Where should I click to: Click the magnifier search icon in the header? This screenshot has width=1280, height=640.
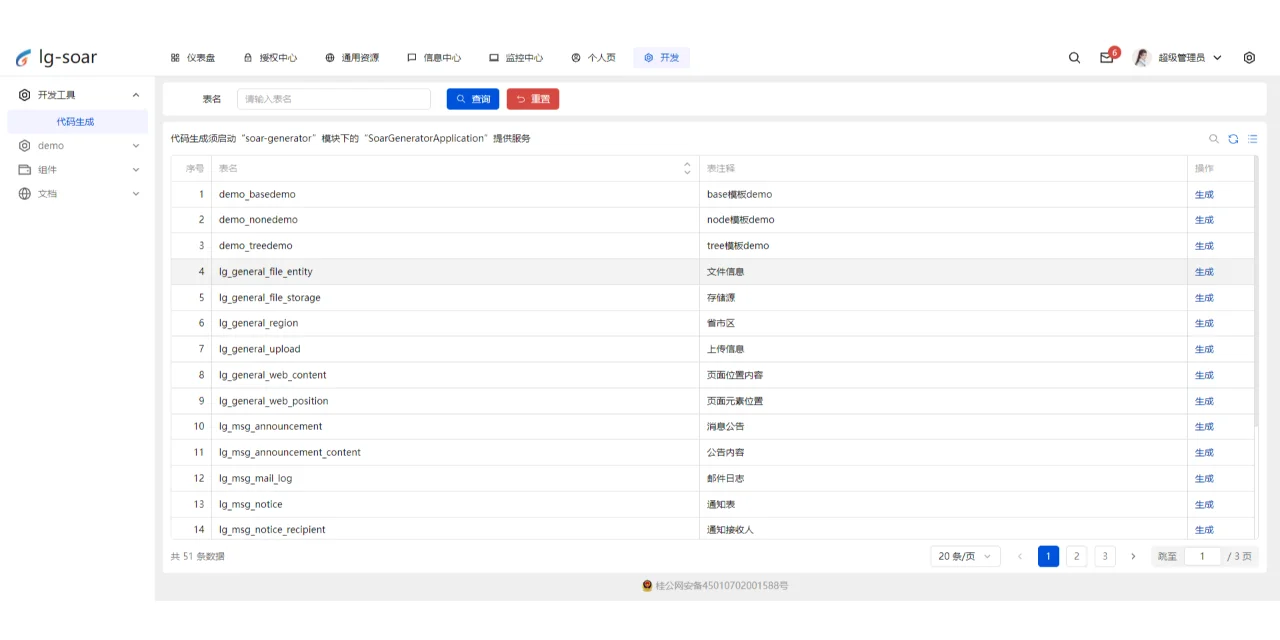click(x=1074, y=57)
